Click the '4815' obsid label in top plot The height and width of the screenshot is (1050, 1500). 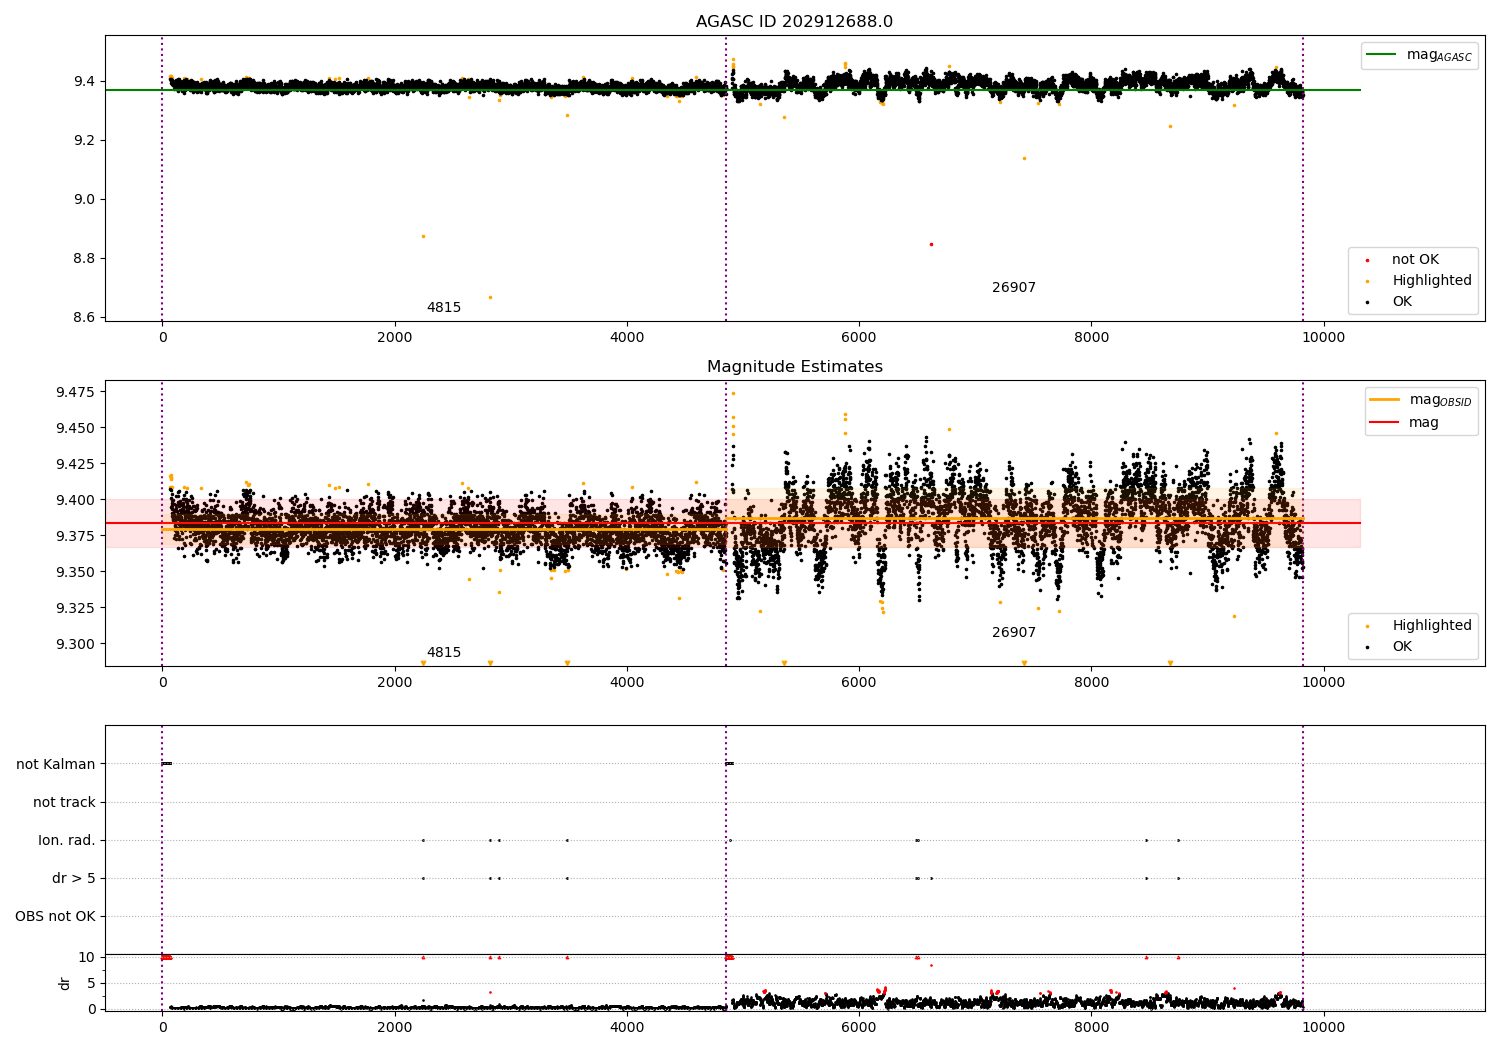coord(444,308)
